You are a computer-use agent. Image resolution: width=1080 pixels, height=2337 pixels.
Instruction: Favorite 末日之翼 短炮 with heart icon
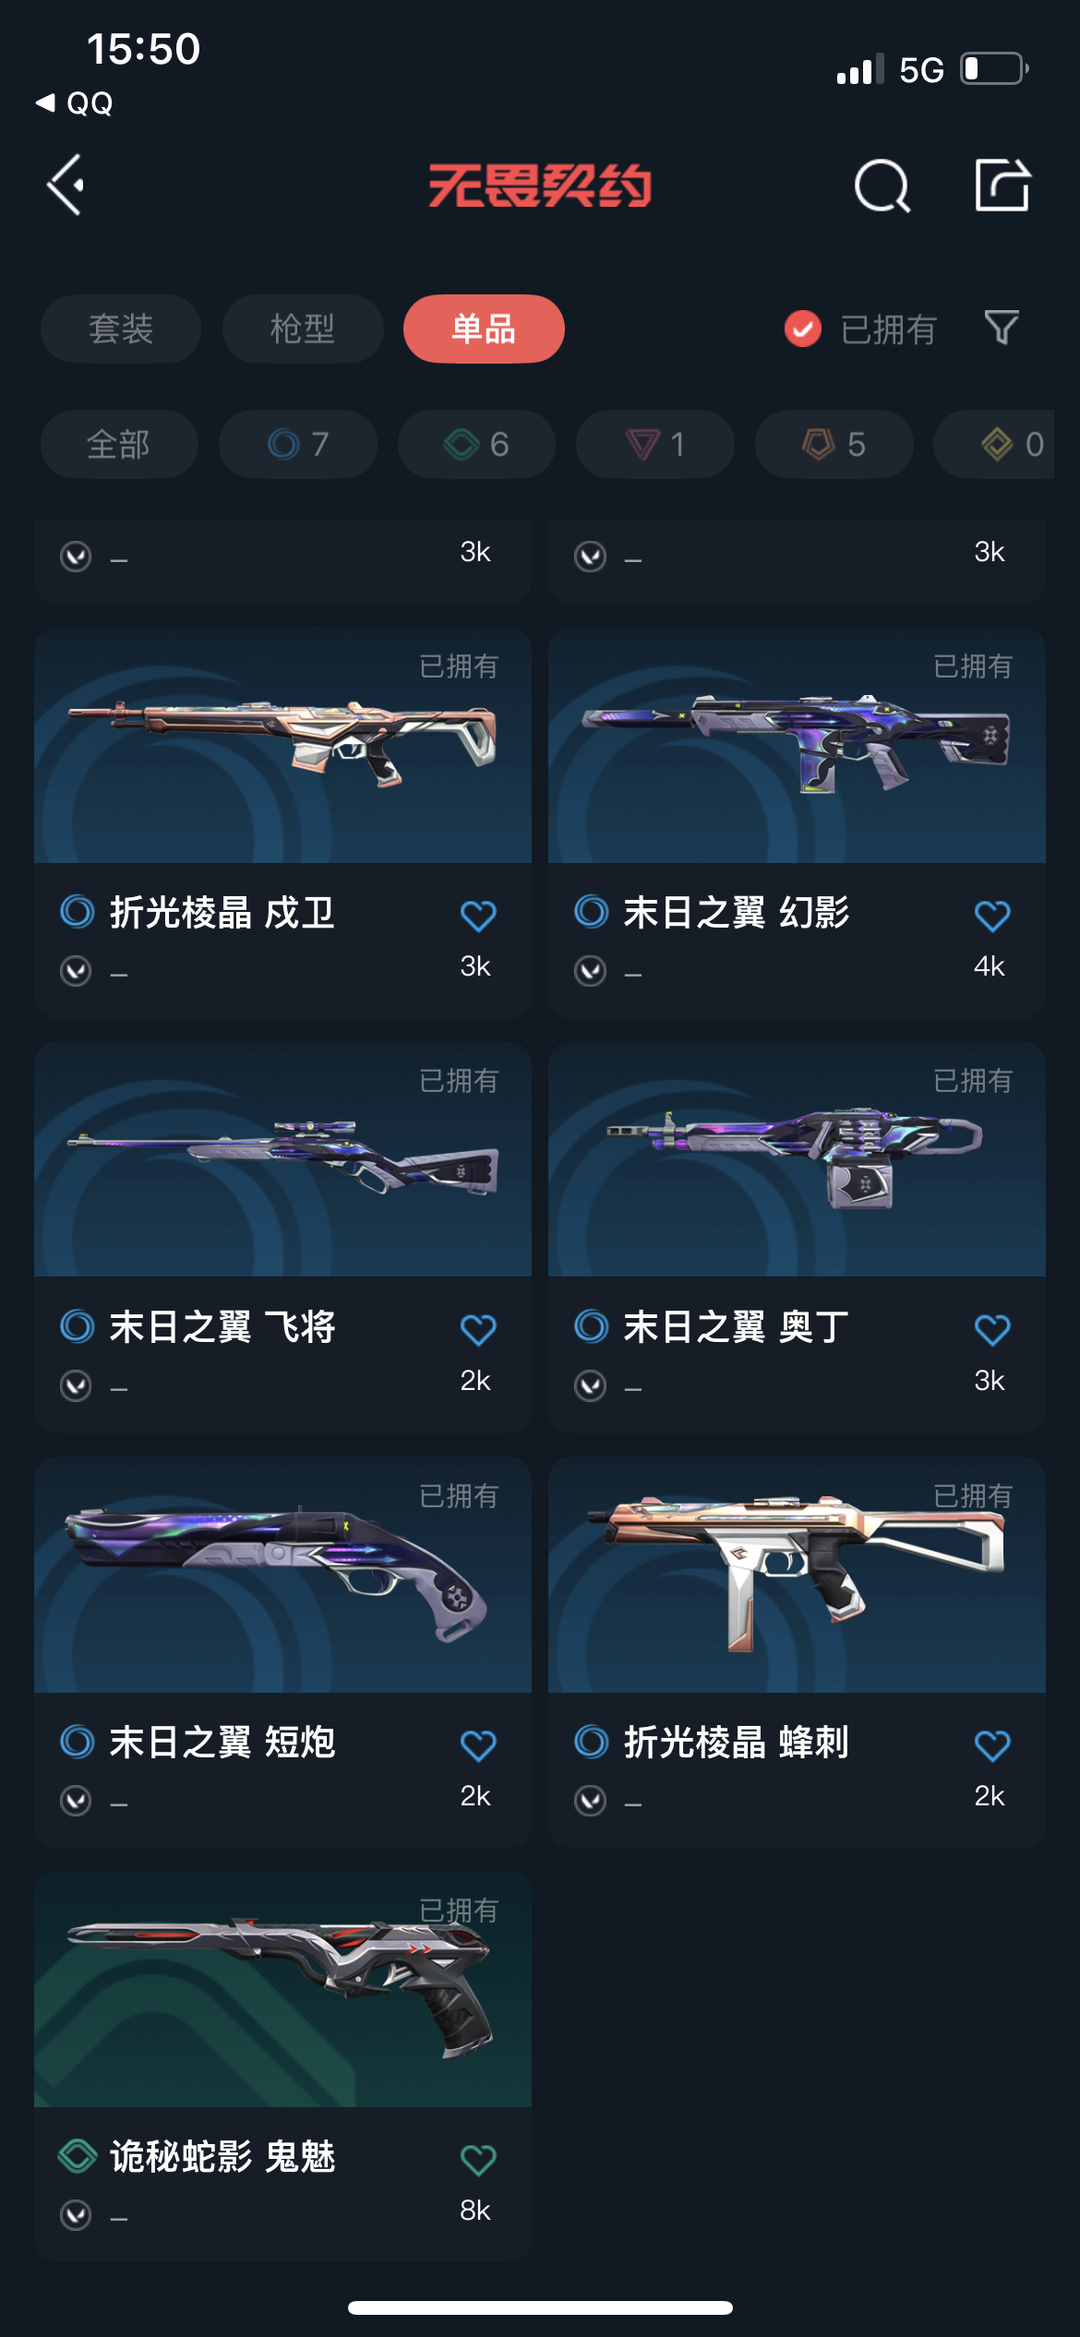point(478,1745)
